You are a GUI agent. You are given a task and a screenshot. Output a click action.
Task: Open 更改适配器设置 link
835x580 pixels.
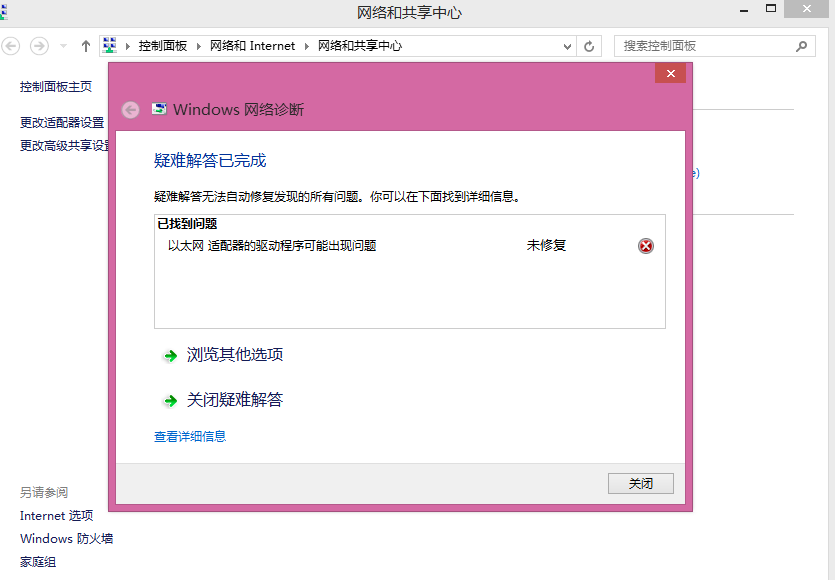62,122
